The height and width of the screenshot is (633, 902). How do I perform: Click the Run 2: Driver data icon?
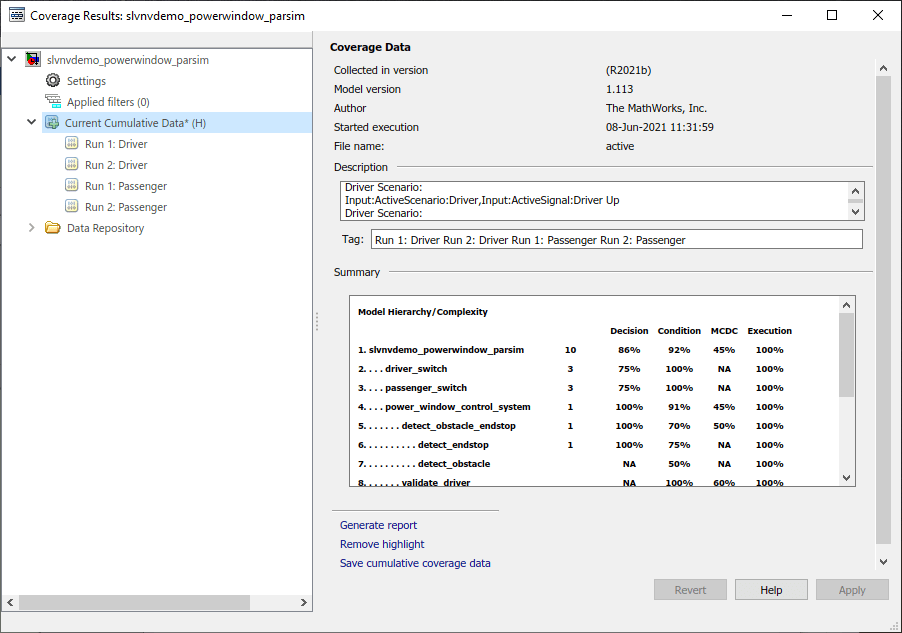coord(71,165)
